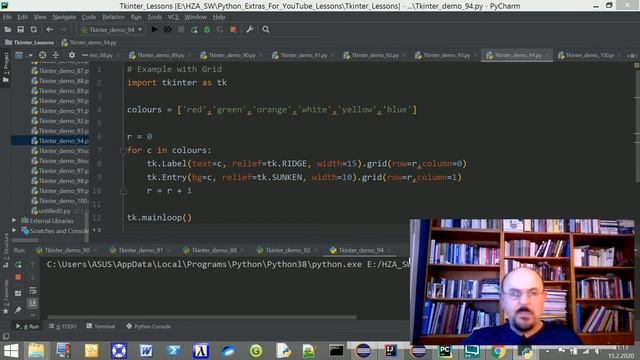The width and height of the screenshot is (640, 360).
Task: Rerun program in Run panel
Action: [18, 264]
